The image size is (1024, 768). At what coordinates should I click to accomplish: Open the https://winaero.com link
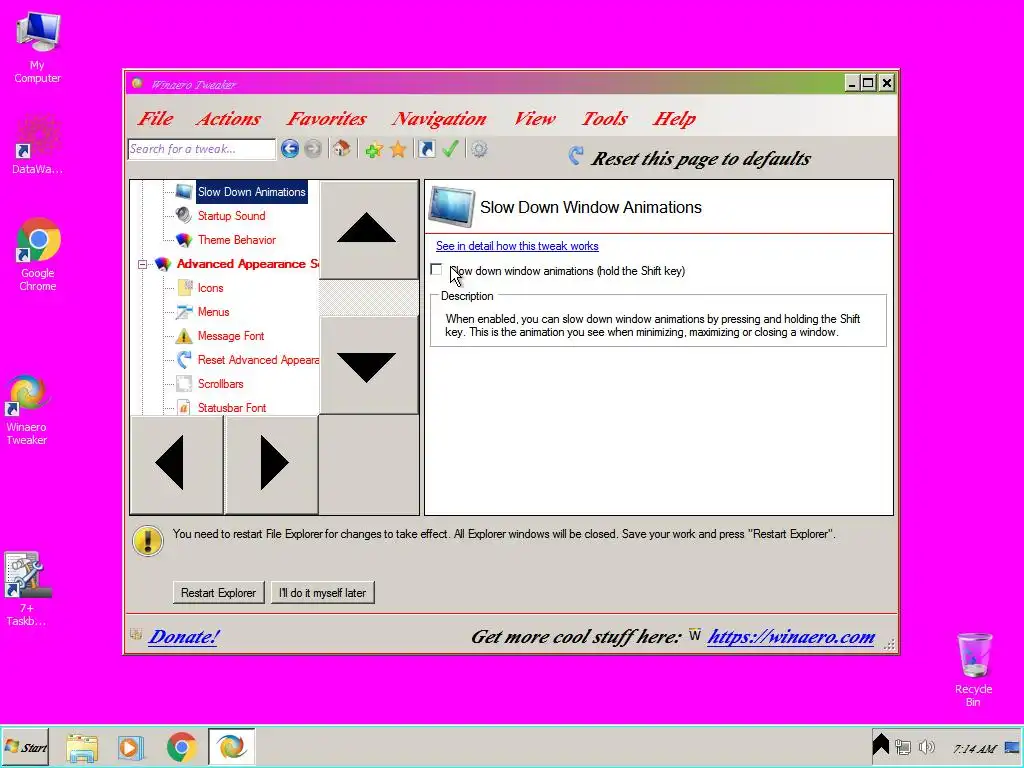click(791, 636)
